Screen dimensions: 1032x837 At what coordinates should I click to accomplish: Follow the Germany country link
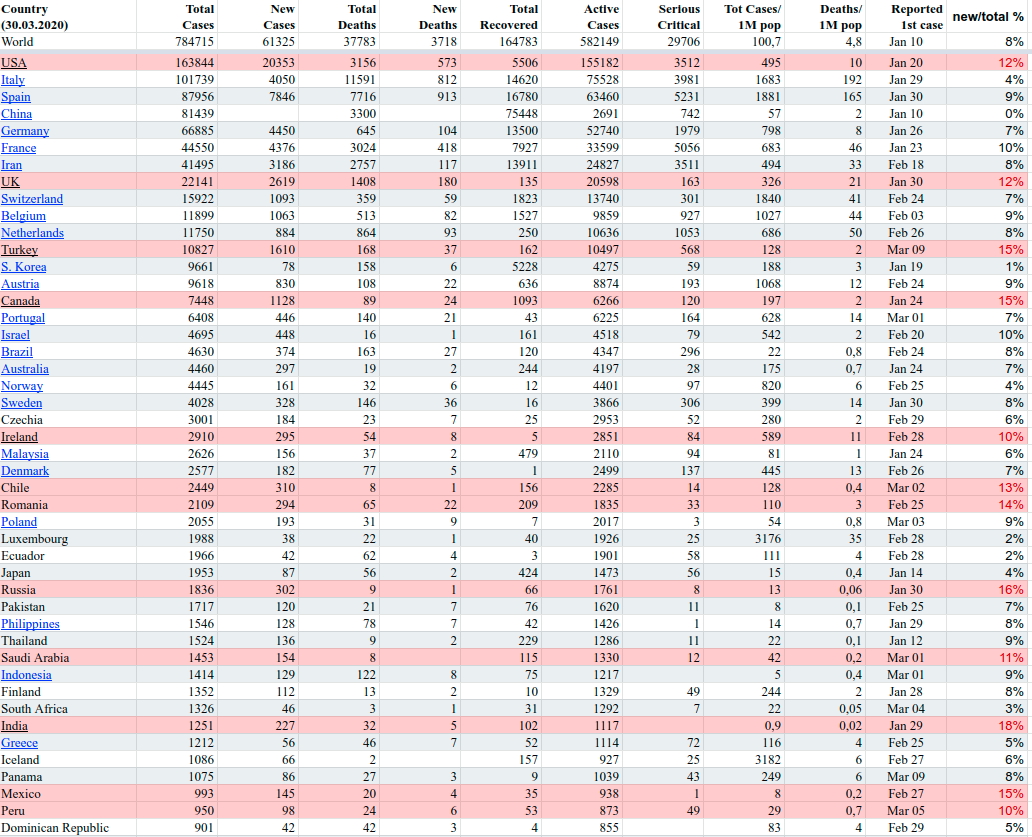pyautogui.click(x=25, y=131)
